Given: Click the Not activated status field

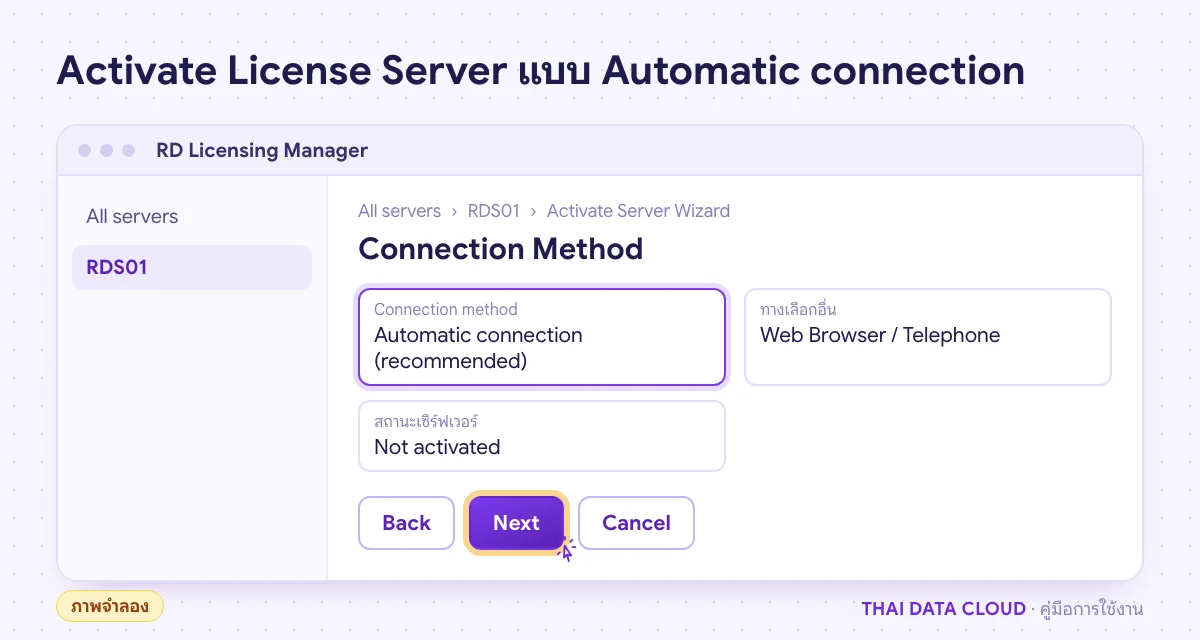Looking at the screenshot, I should click(542, 436).
